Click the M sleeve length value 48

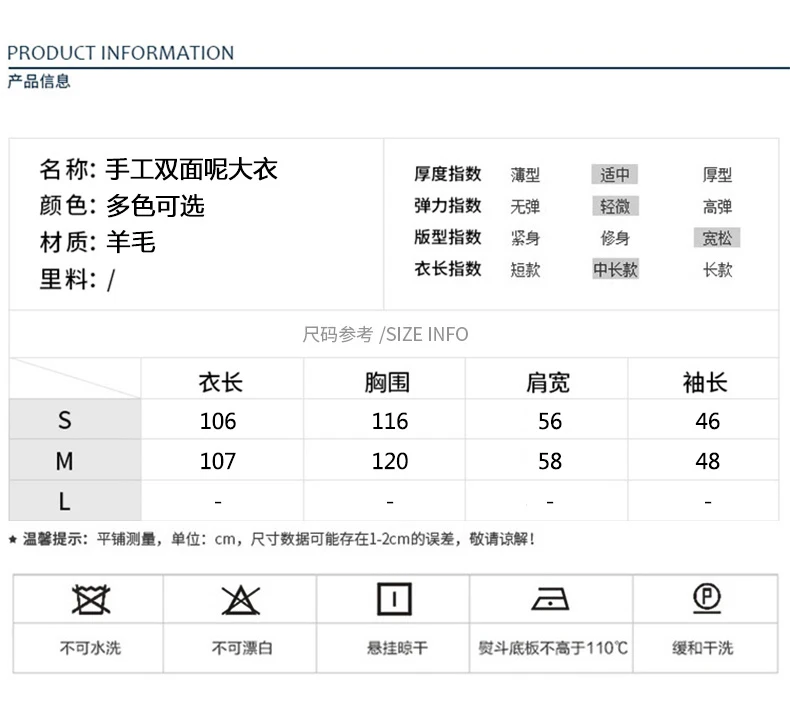click(707, 461)
